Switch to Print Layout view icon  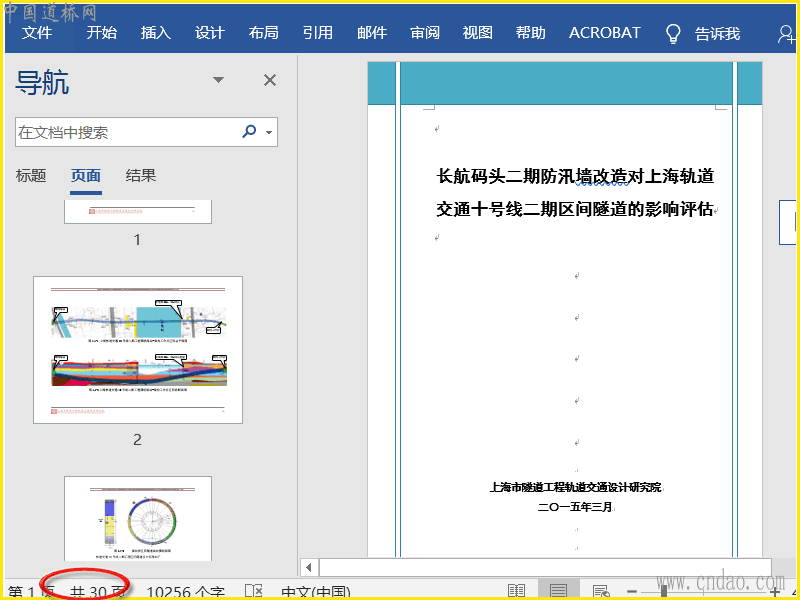coord(559,592)
